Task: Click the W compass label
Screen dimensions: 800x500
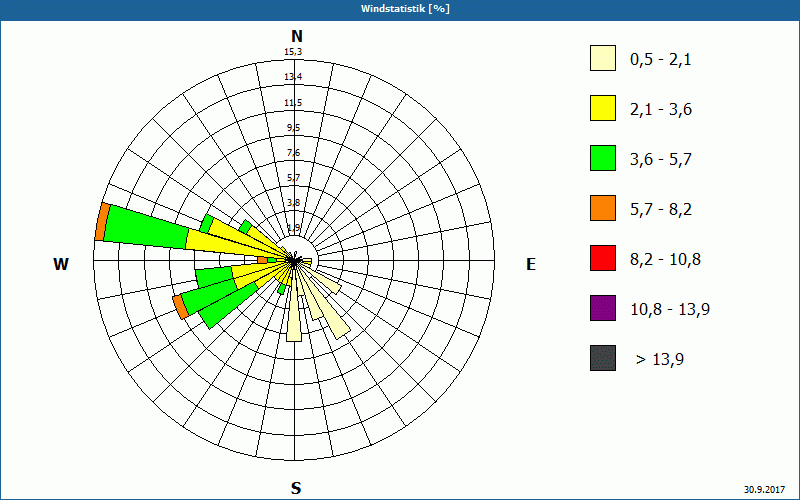Action: click(x=61, y=264)
